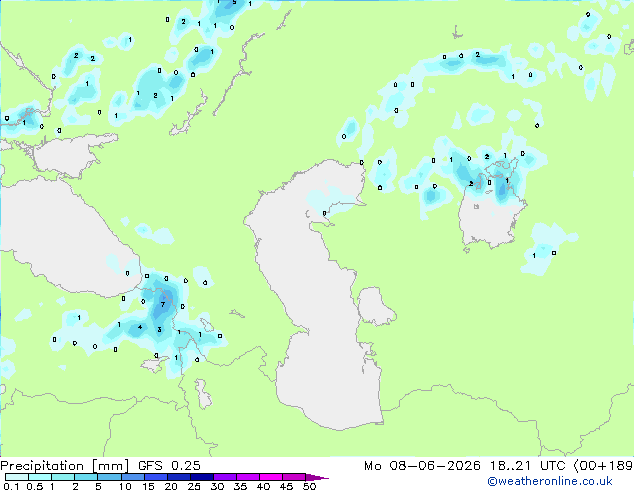Select the 0.1–0.5 mm legend swatch

point(17,477)
